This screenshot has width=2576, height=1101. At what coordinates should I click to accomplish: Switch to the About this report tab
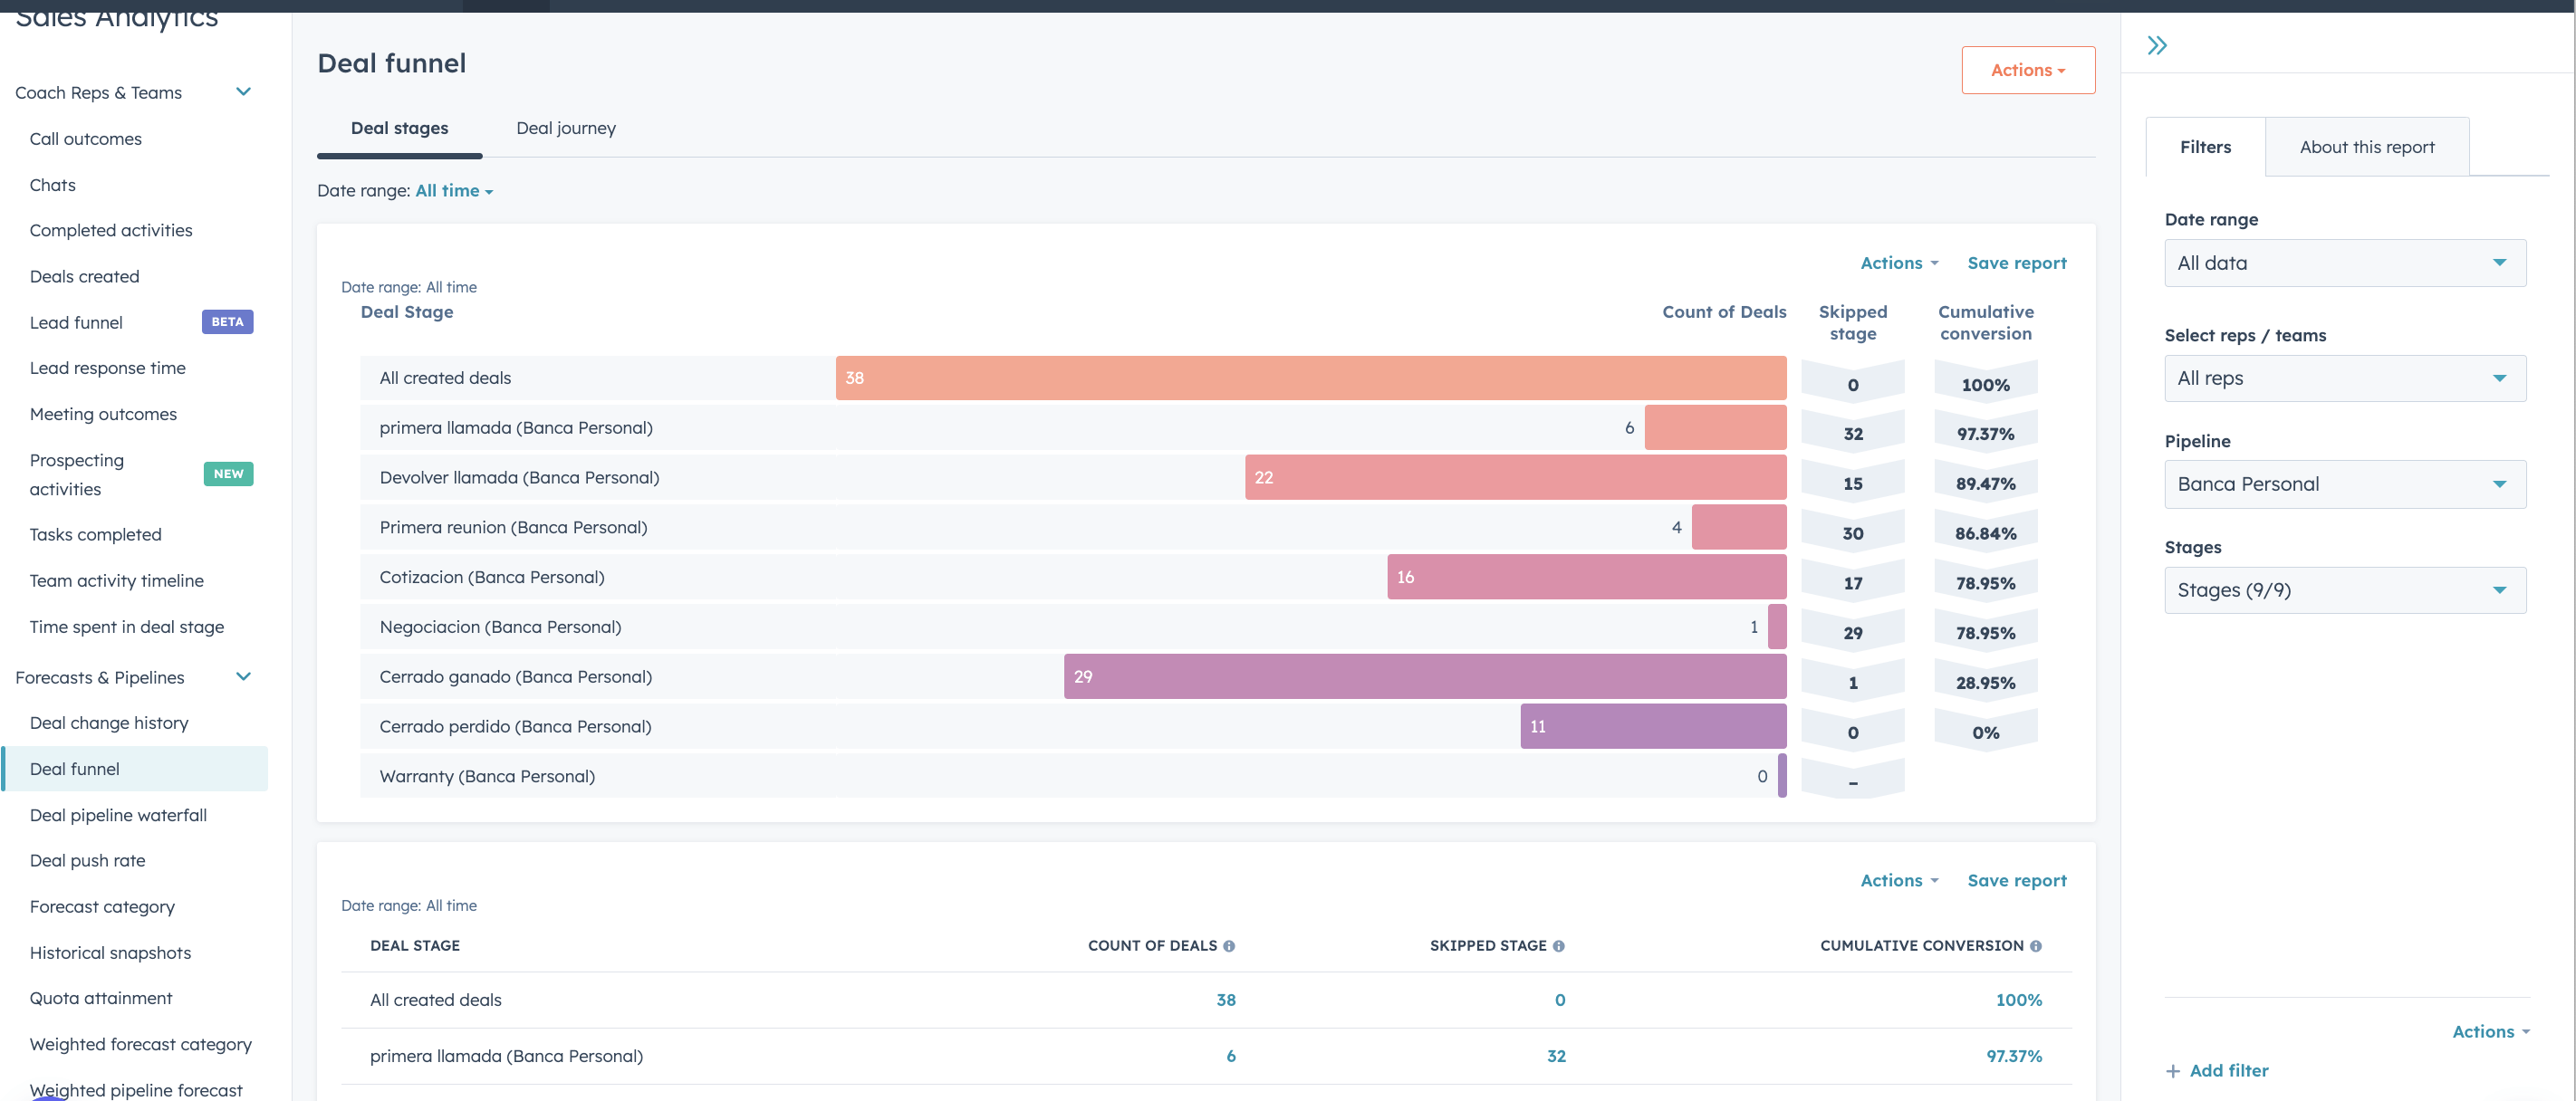click(2368, 147)
